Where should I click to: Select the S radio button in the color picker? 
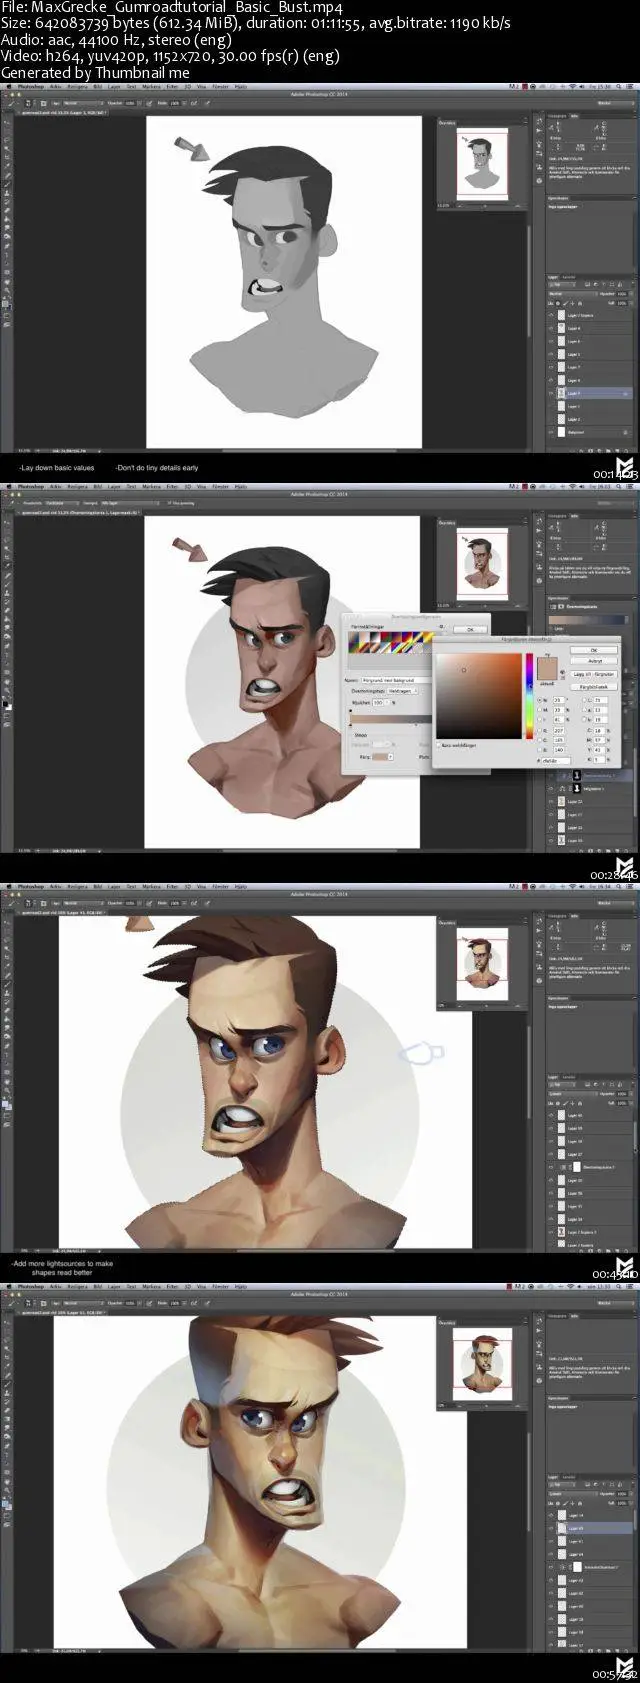tap(540, 710)
